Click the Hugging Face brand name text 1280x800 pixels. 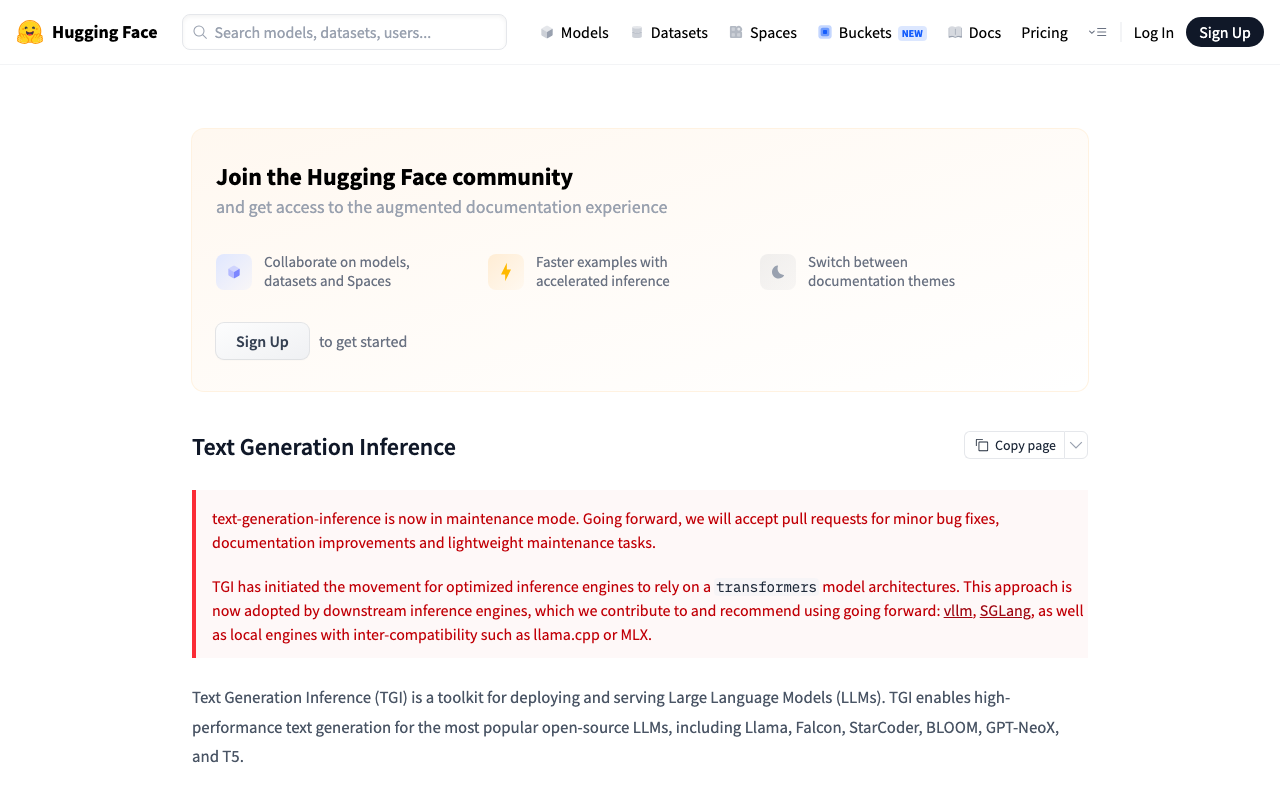(104, 32)
